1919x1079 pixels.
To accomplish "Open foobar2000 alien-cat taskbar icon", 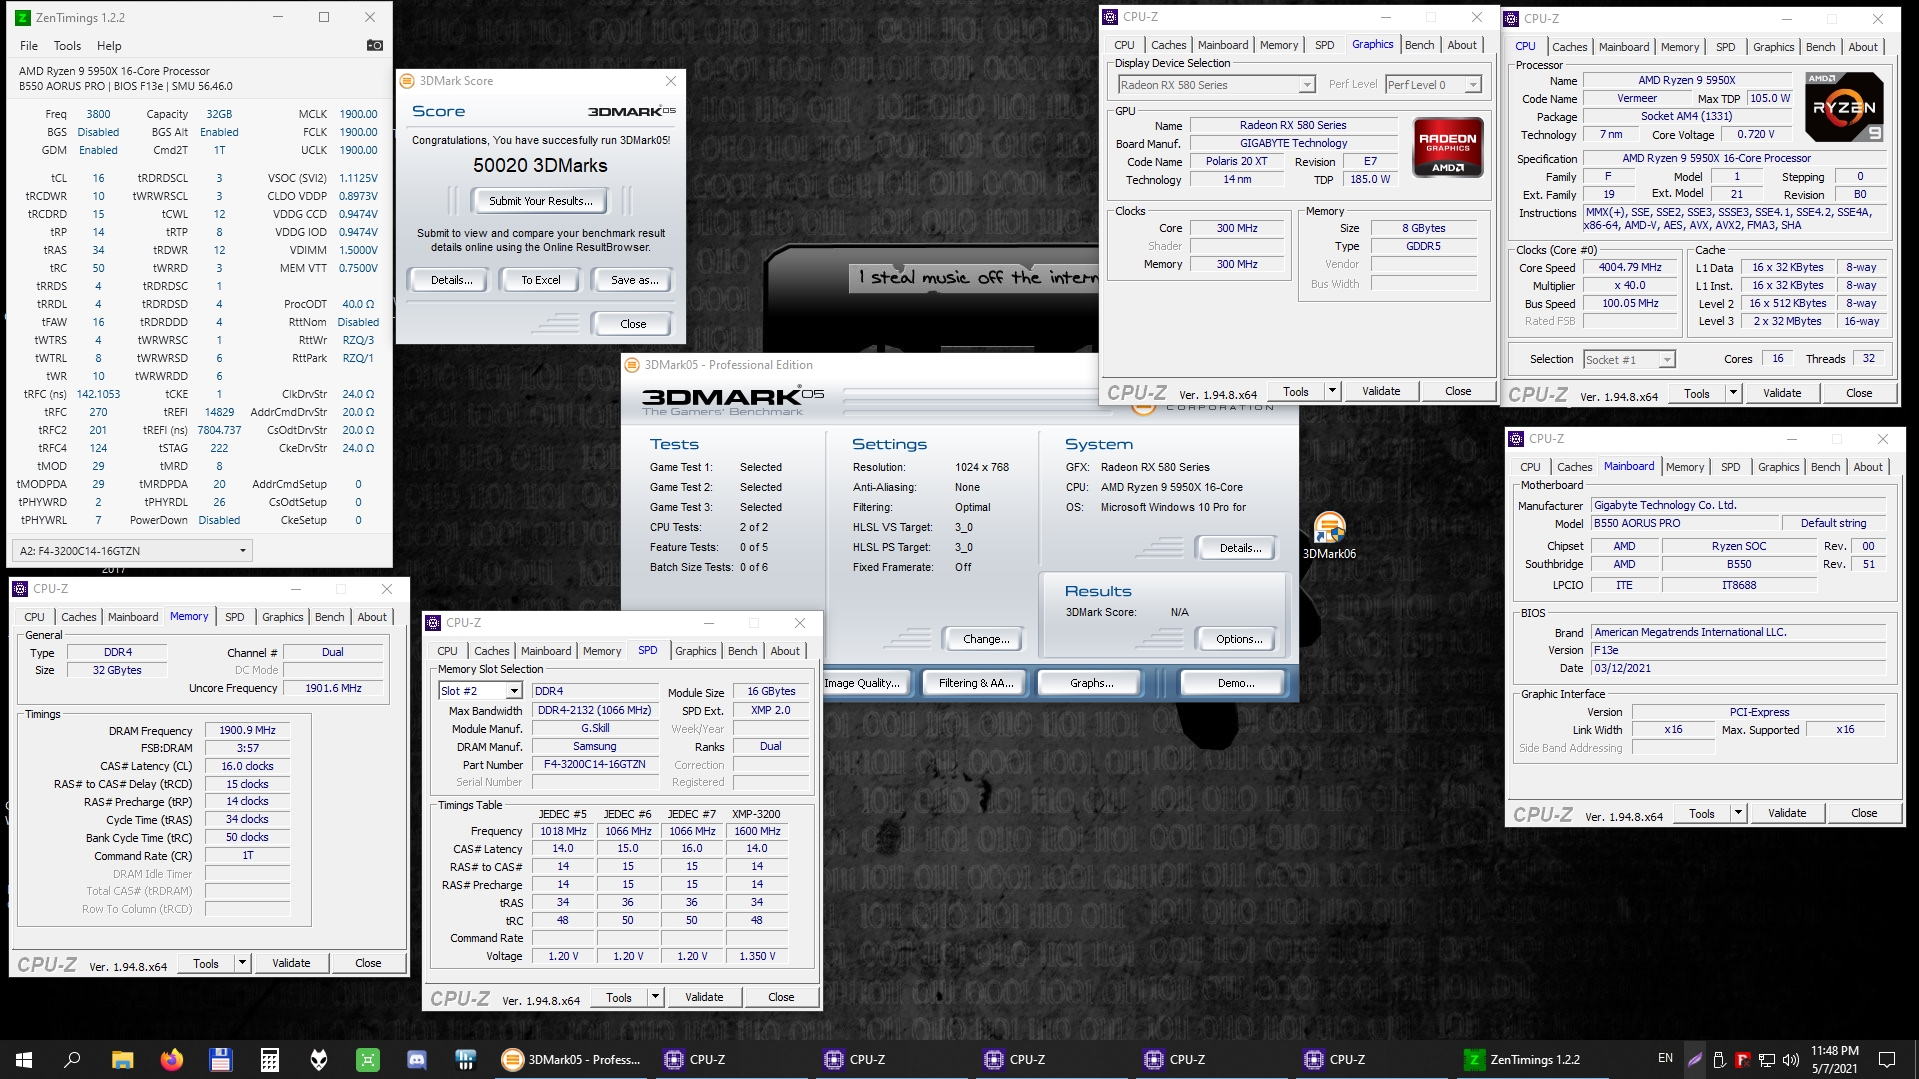I will [318, 1059].
